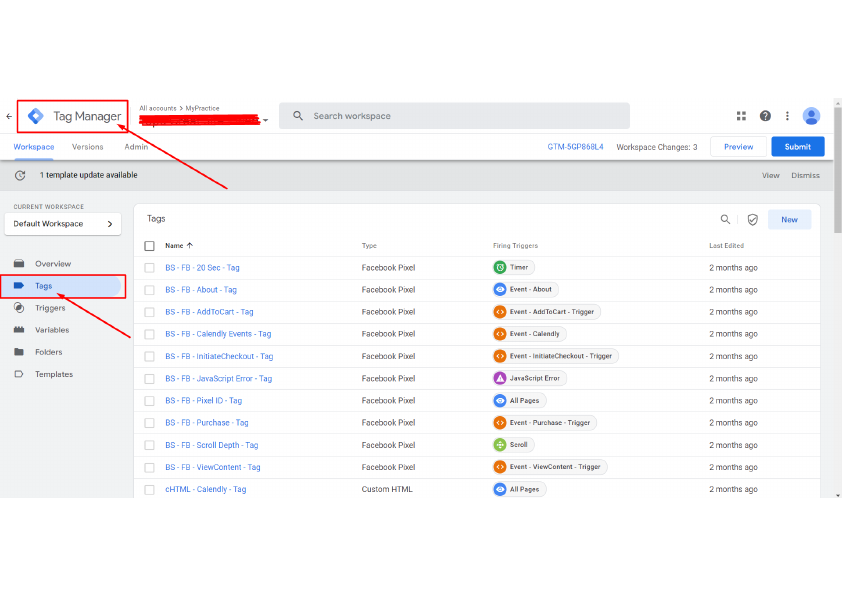
Task: Click the Timer trigger icon
Action: (x=500, y=267)
